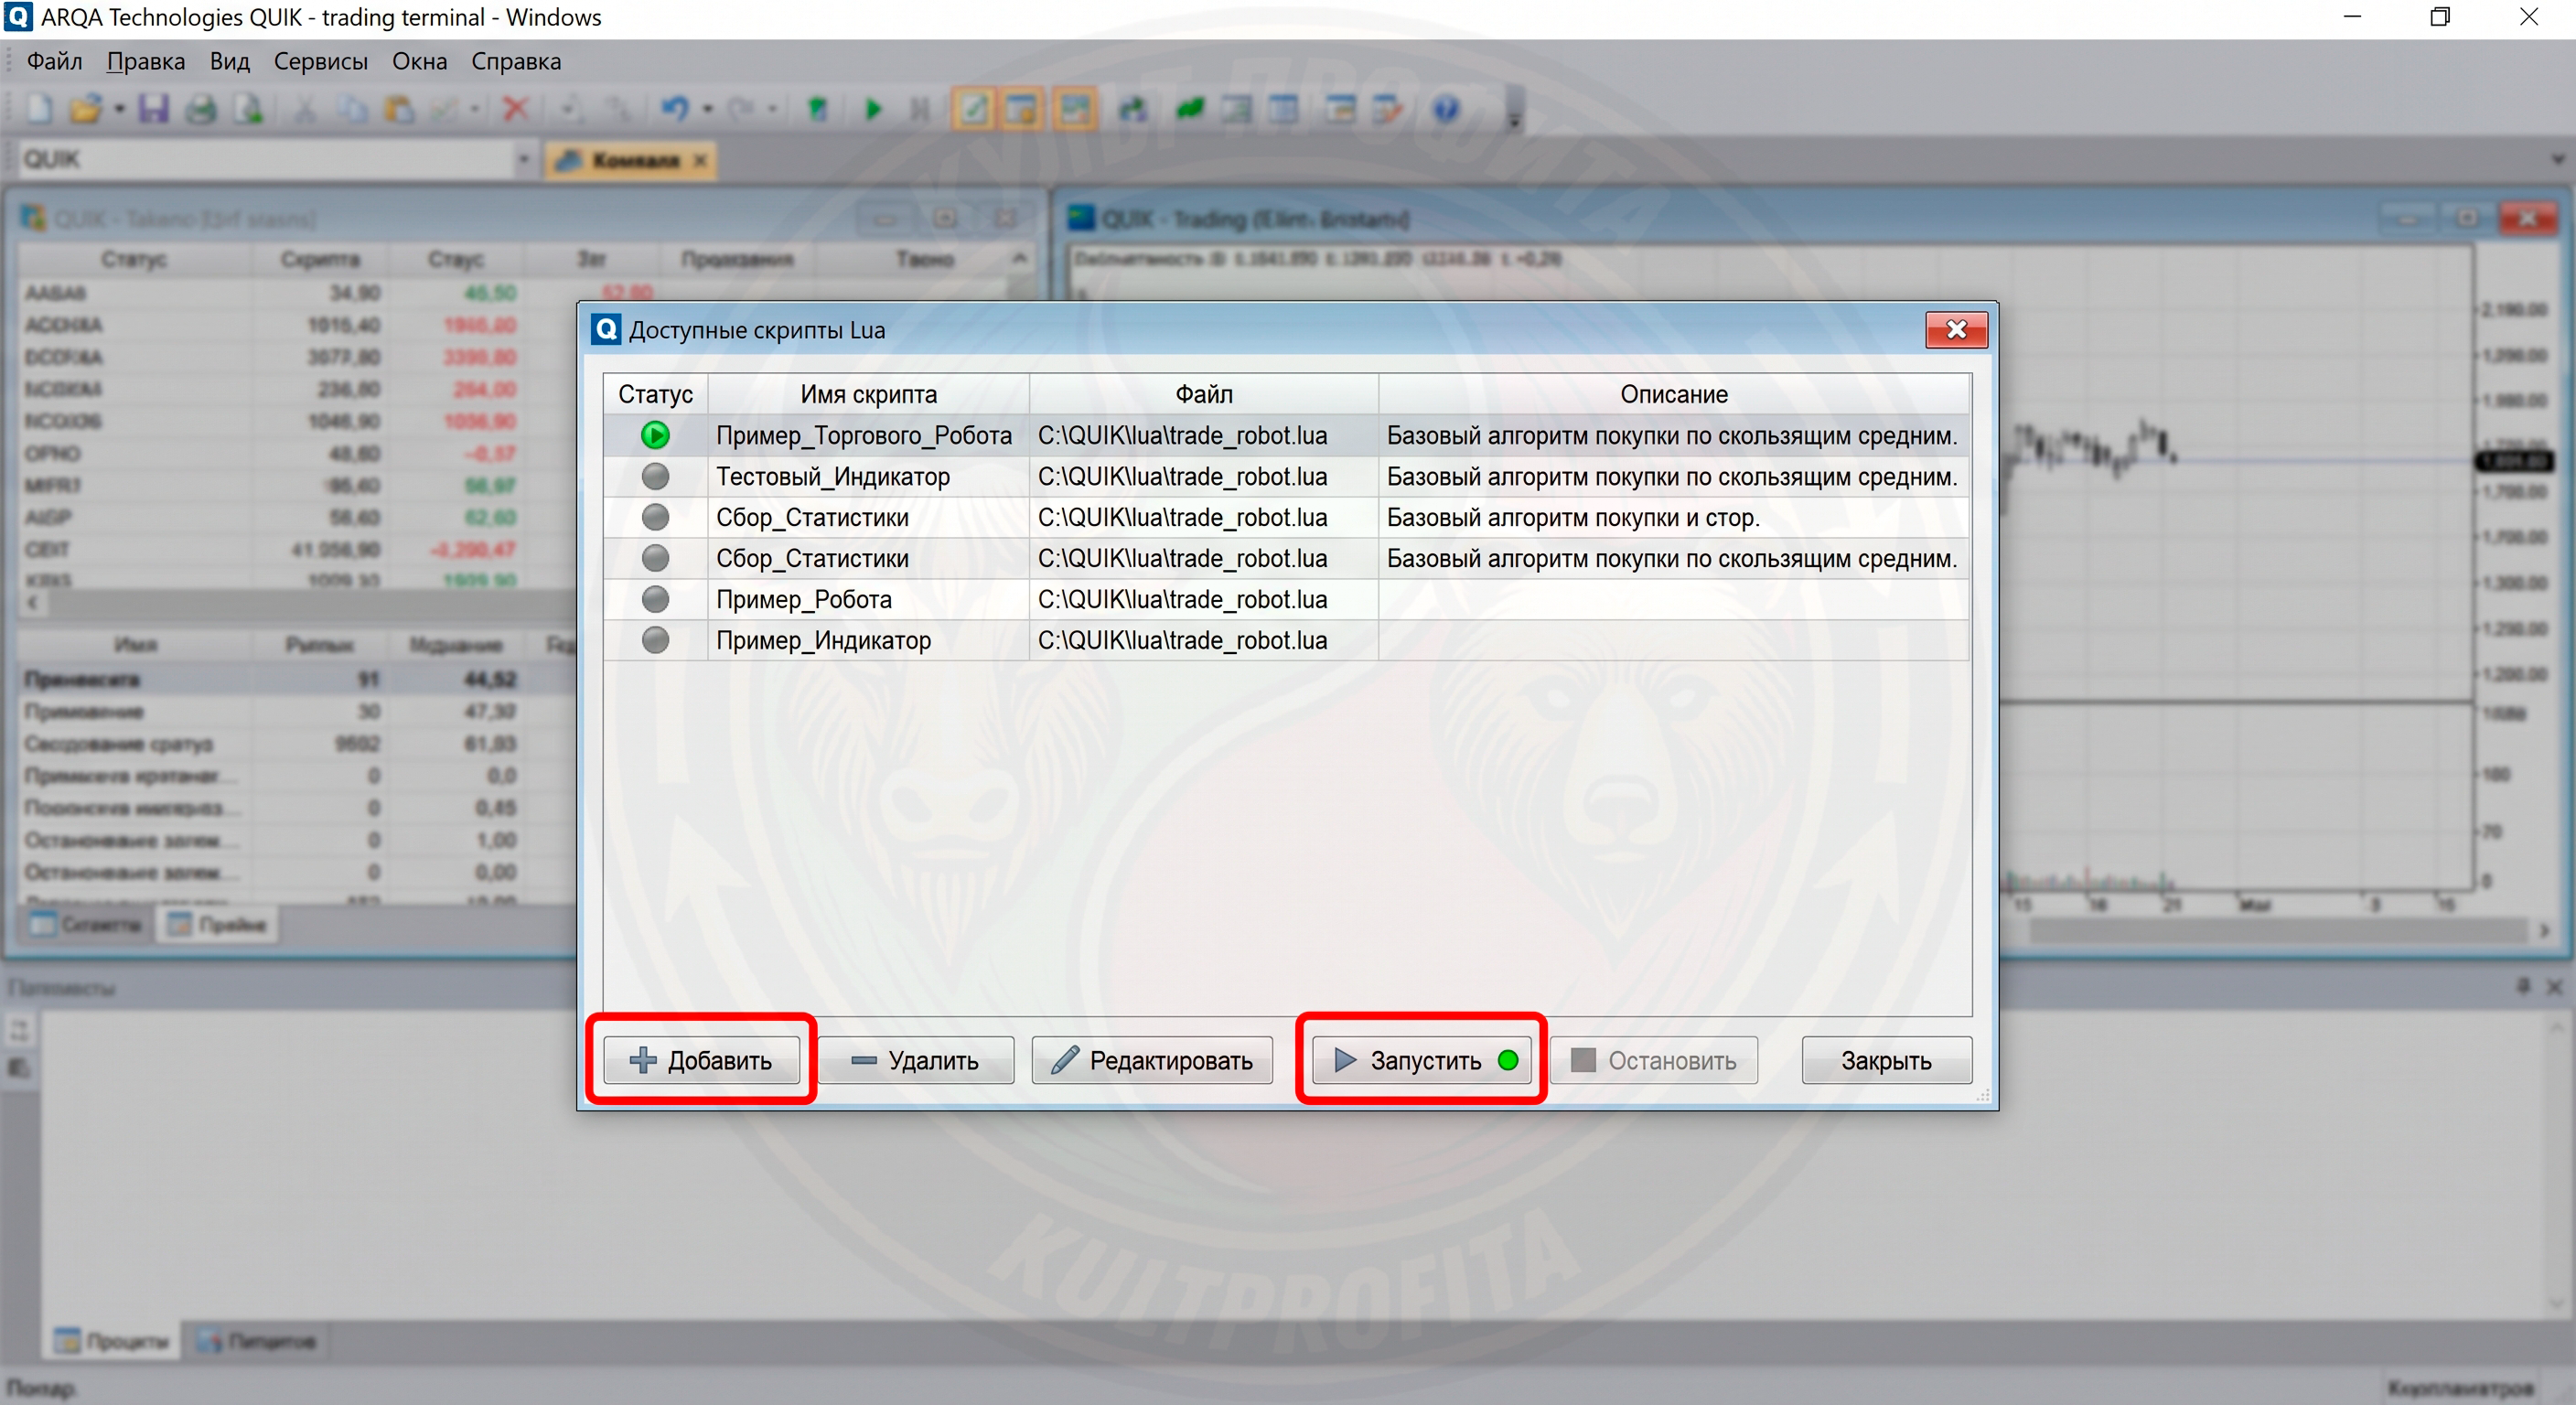Print with the printer toolbar icon
2576x1405 pixels.
coord(201,109)
